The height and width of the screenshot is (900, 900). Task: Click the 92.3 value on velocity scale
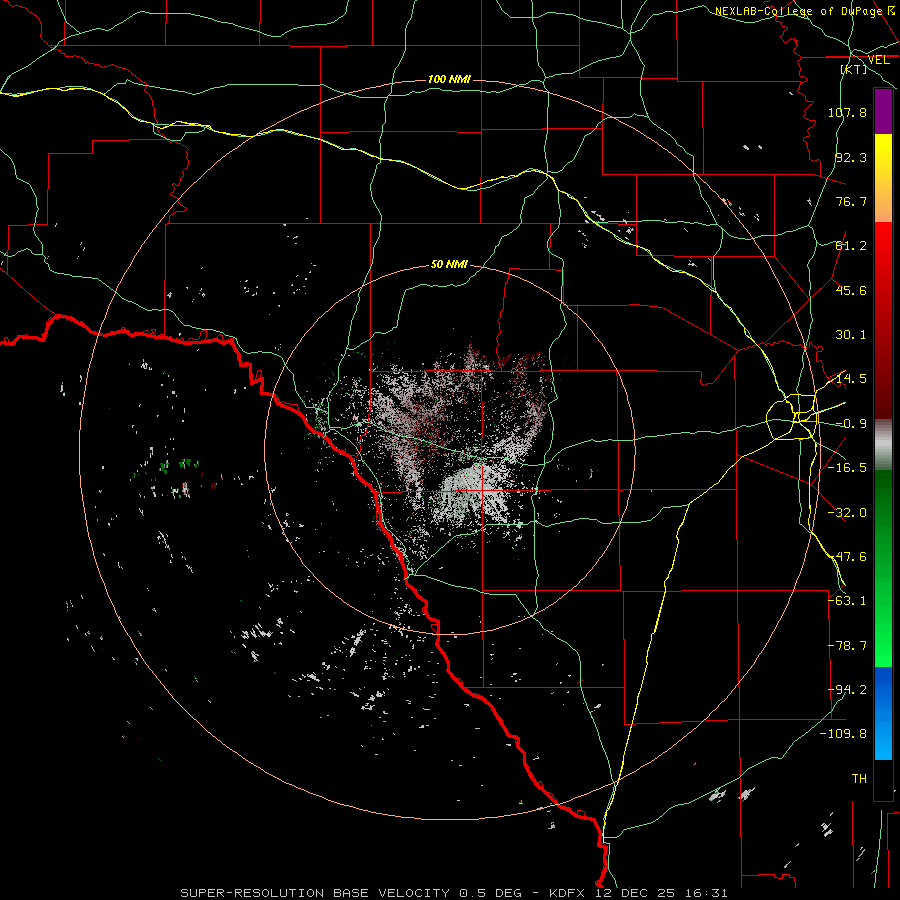851,157
